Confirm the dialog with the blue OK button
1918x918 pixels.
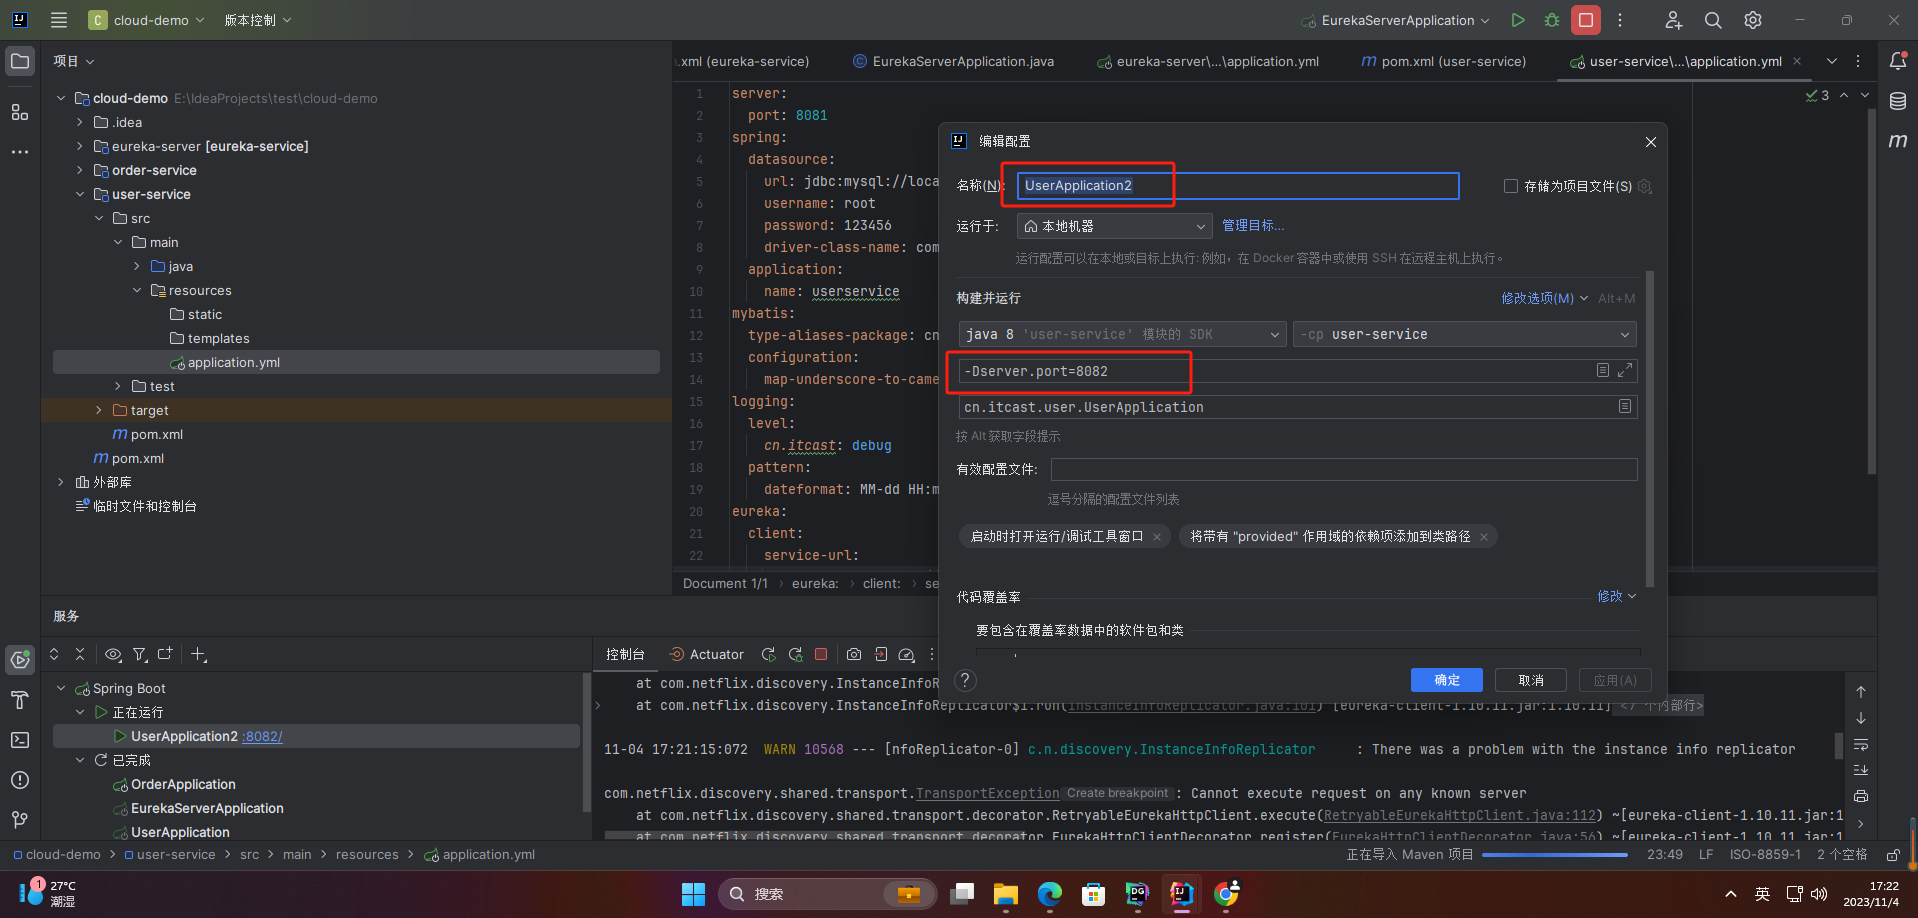1446,680
